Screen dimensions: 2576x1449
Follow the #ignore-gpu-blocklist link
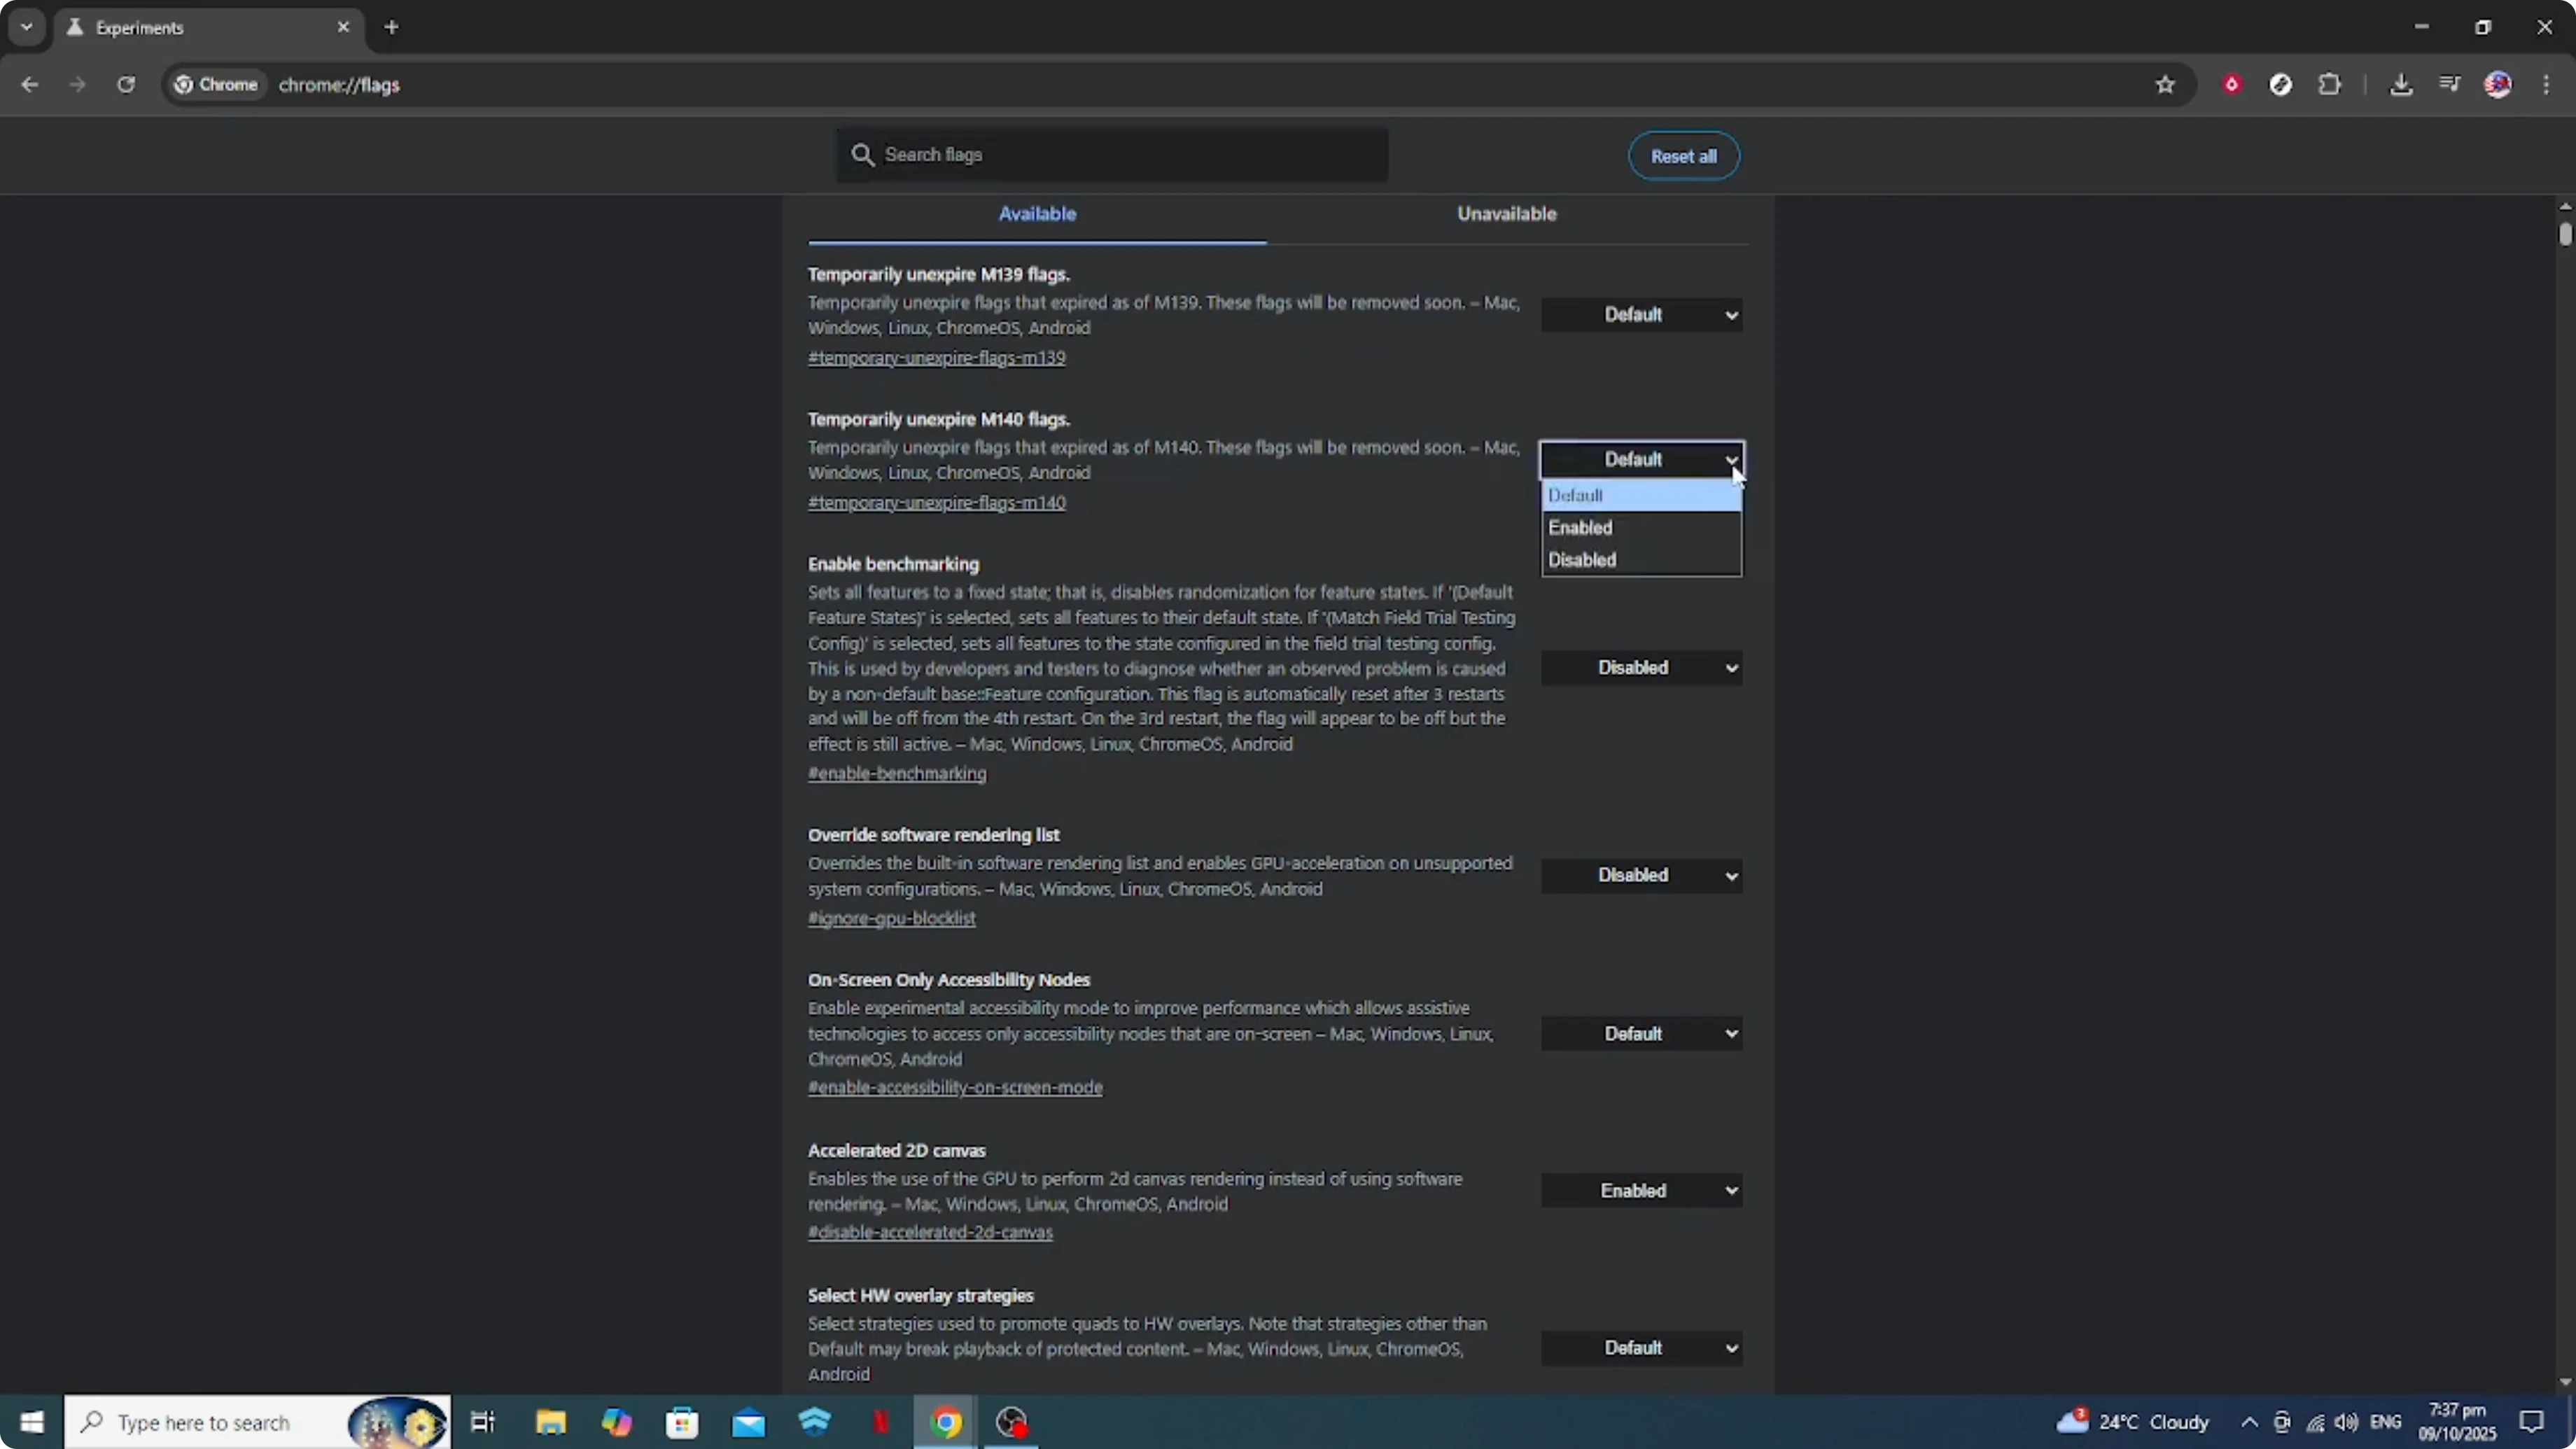pyautogui.click(x=891, y=918)
